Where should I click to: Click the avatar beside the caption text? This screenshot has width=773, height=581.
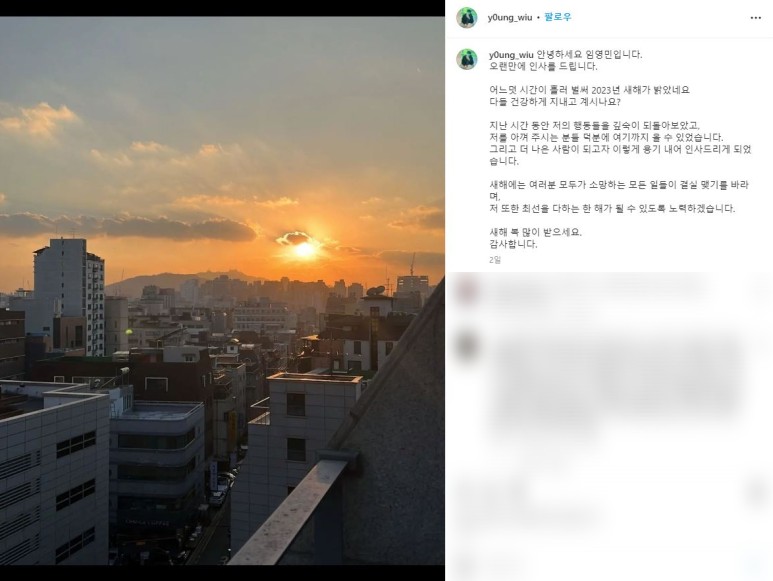click(466, 59)
